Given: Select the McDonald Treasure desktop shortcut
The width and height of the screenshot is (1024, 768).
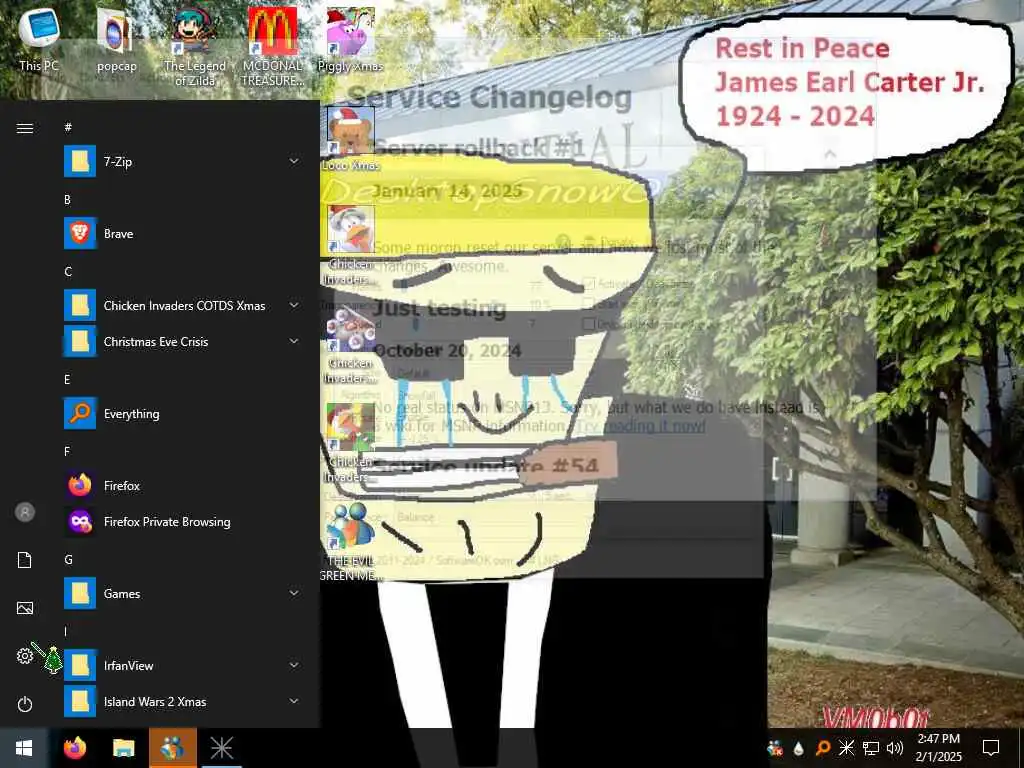Looking at the screenshot, I should [x=272, y=47].
